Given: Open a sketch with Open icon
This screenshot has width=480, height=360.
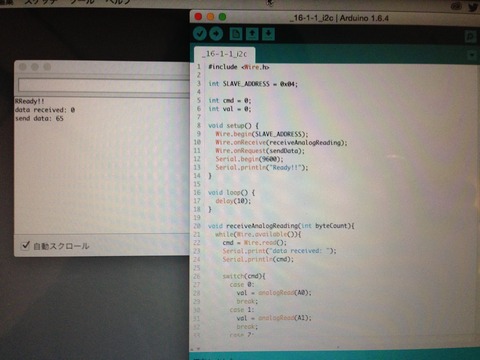Looking at the screenshot, I should click(x=252, y=34).
